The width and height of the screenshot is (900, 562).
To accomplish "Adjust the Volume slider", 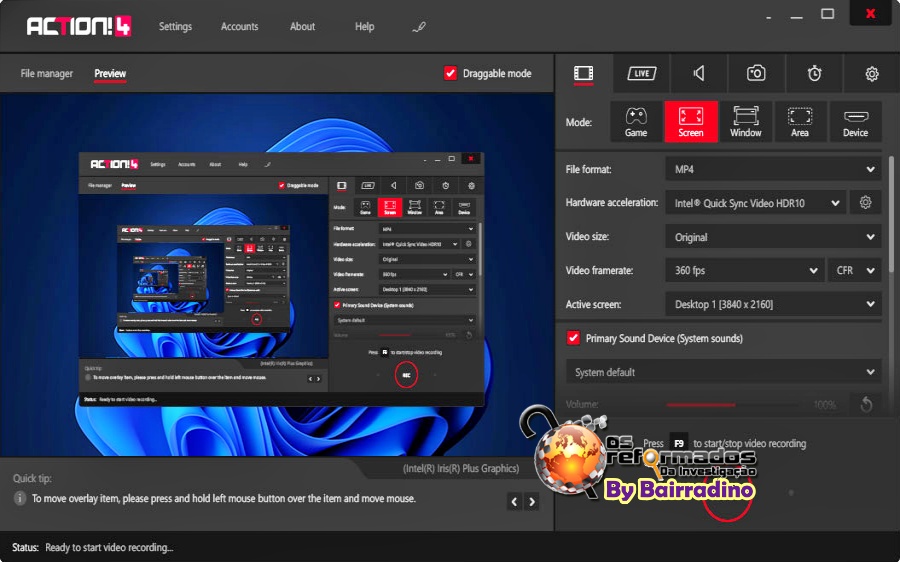I will [x=732, y=405].
